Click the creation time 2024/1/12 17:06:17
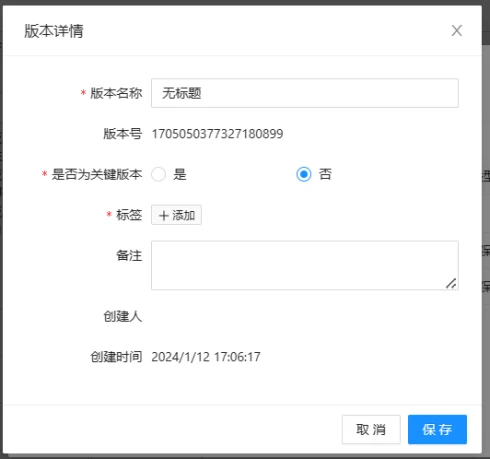This screenshot has height=459, width=490. (x=206, y=357)
